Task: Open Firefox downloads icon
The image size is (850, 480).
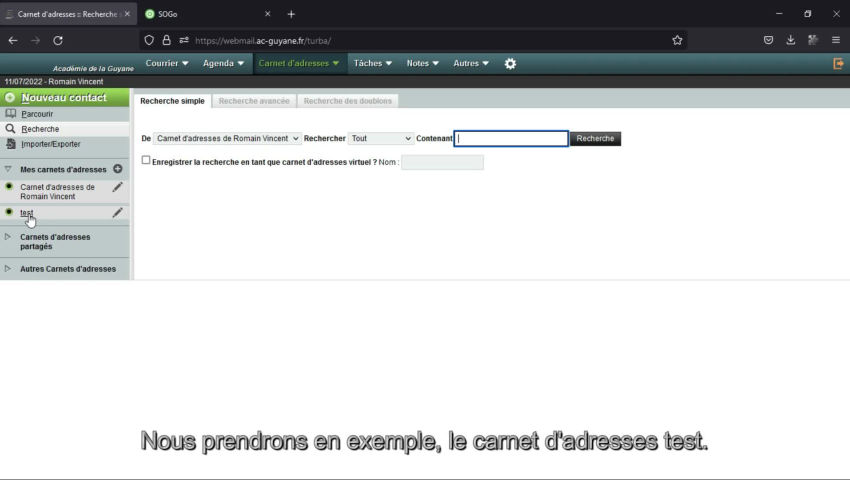Action: 790,40
